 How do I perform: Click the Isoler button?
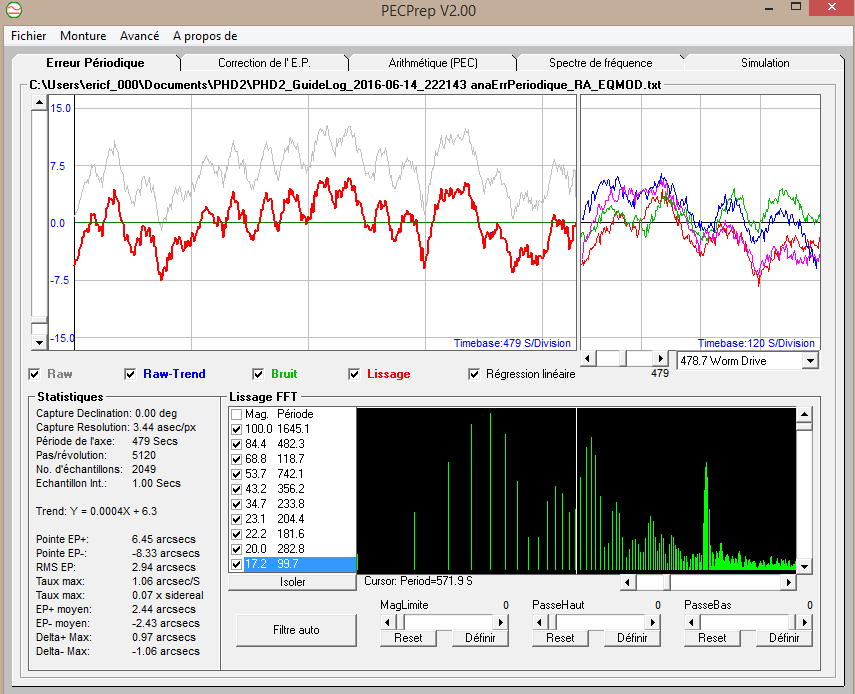tap(292, 581)
